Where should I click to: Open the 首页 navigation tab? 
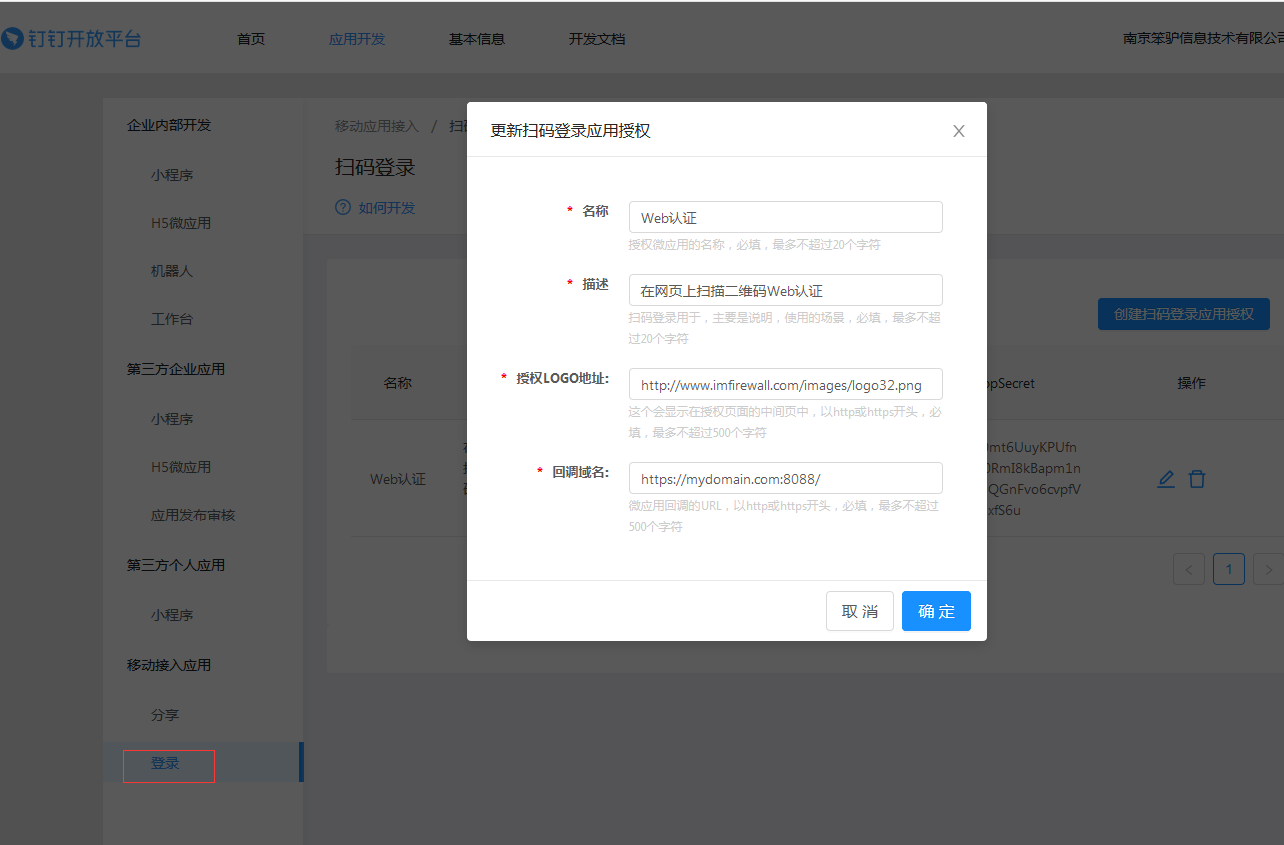click(251, 39)
